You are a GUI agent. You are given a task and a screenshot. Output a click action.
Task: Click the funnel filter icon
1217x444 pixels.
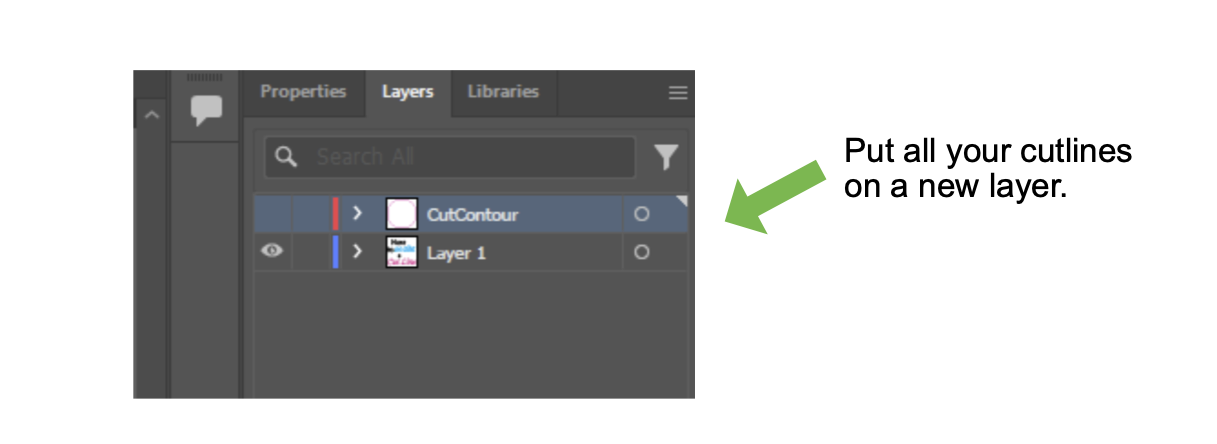(666, 157)
